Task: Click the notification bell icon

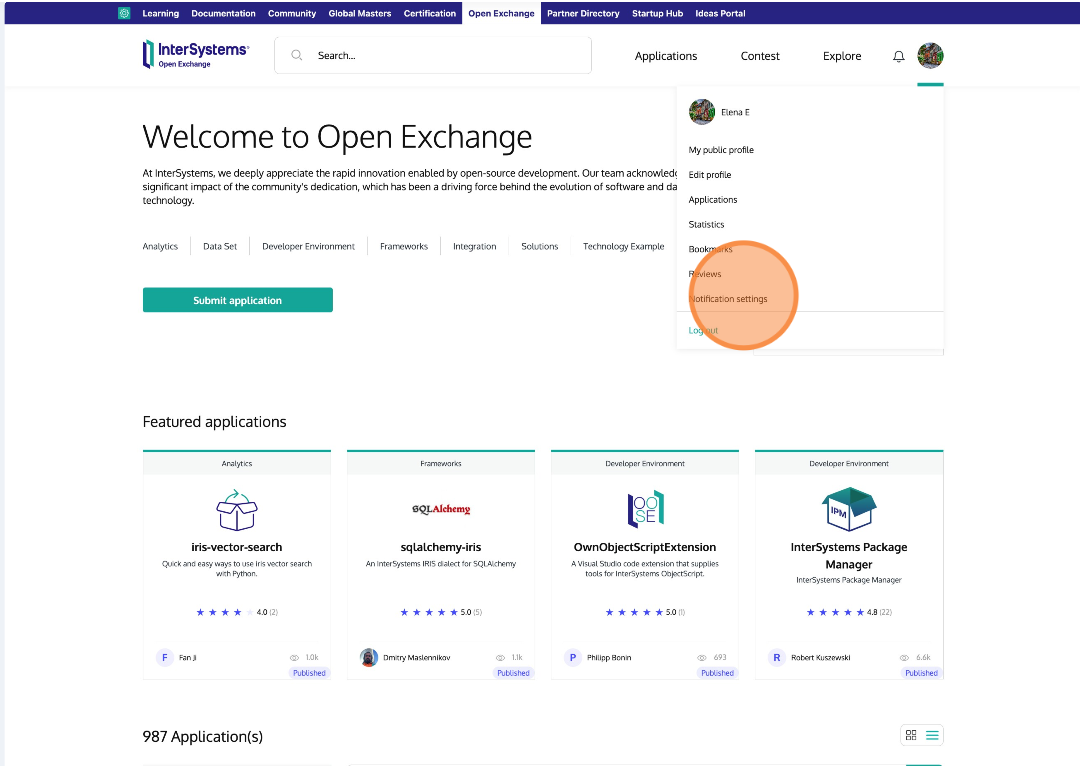Action: click(898, 57)
